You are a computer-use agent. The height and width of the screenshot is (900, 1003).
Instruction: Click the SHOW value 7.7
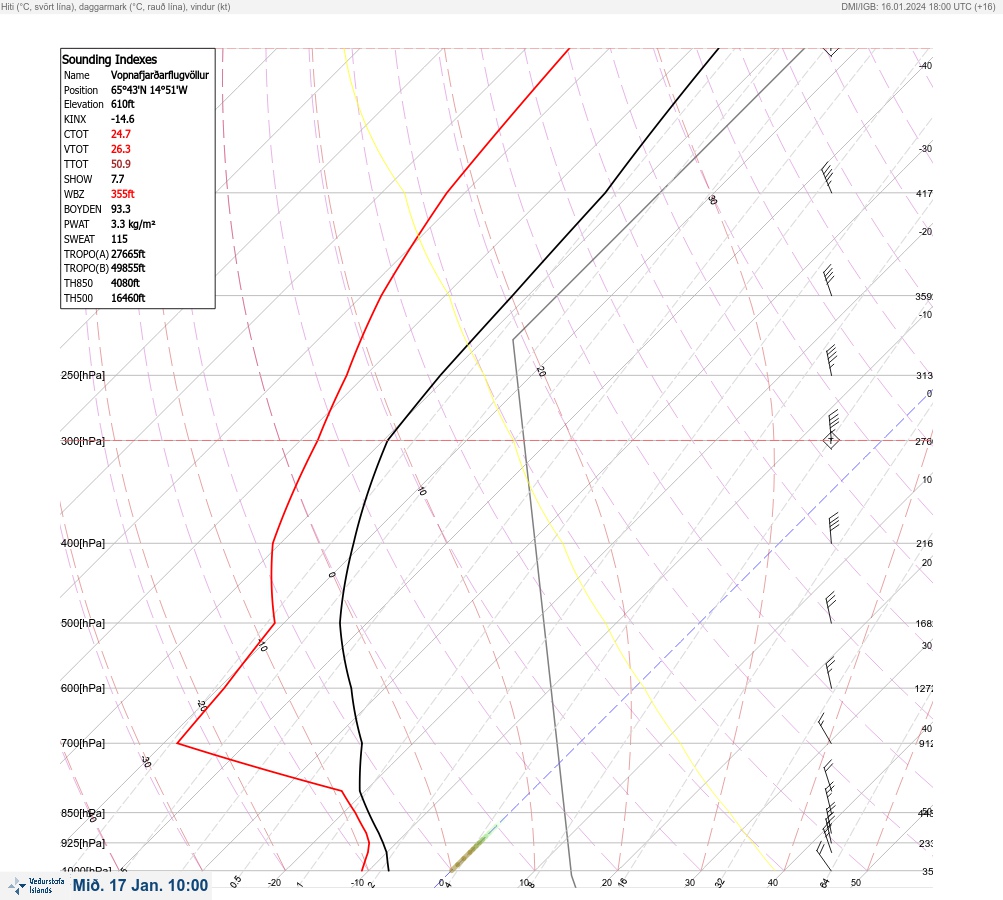tap(118, 179)
